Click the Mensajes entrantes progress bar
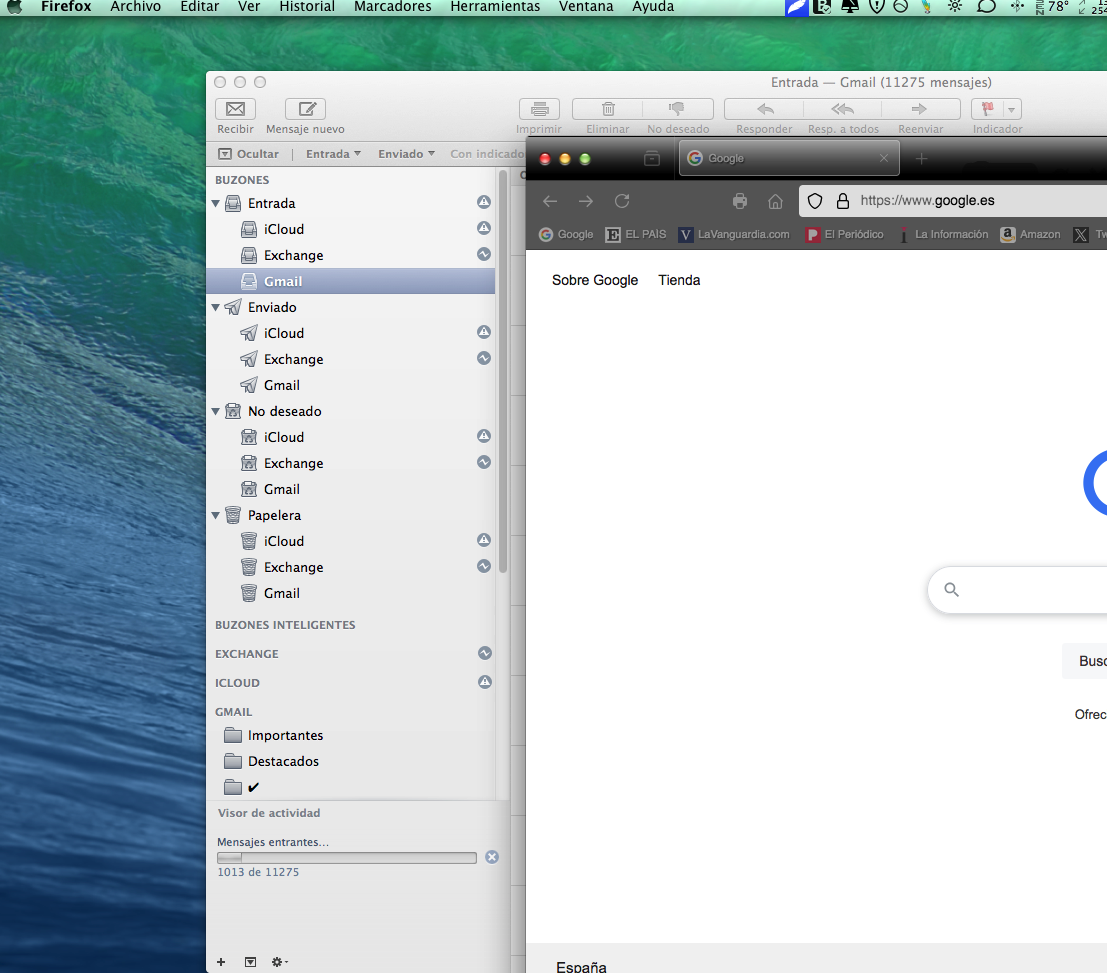The width and height of the screenshot is (1107, 973). click(346, 857)
